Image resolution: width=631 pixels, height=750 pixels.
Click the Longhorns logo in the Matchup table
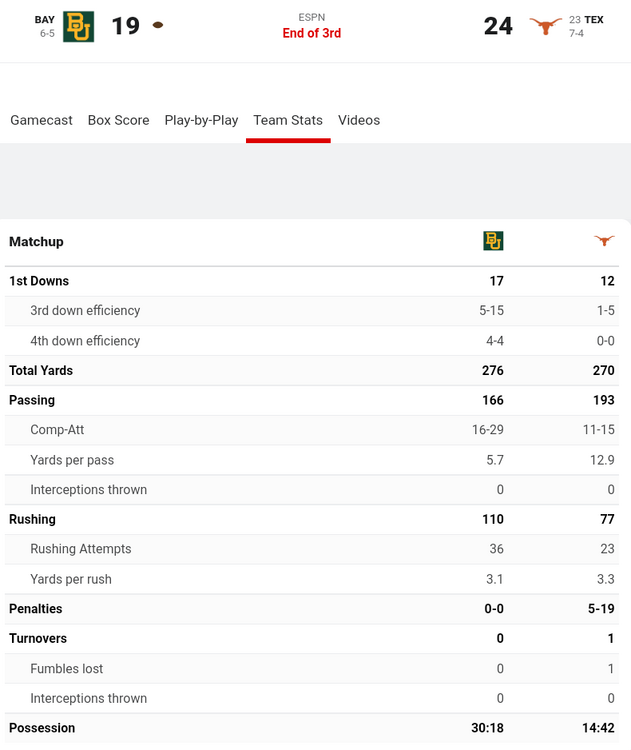click(x=603, y=241)
